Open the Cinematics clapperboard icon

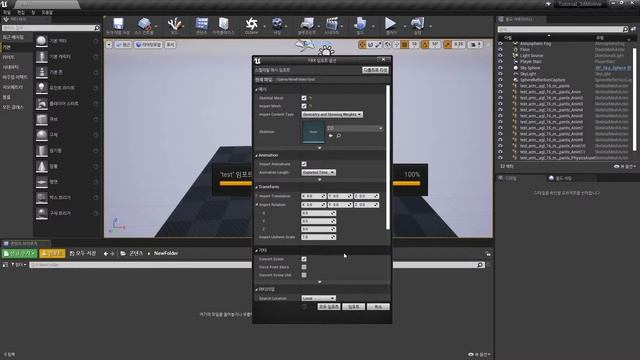coord(332,24)
